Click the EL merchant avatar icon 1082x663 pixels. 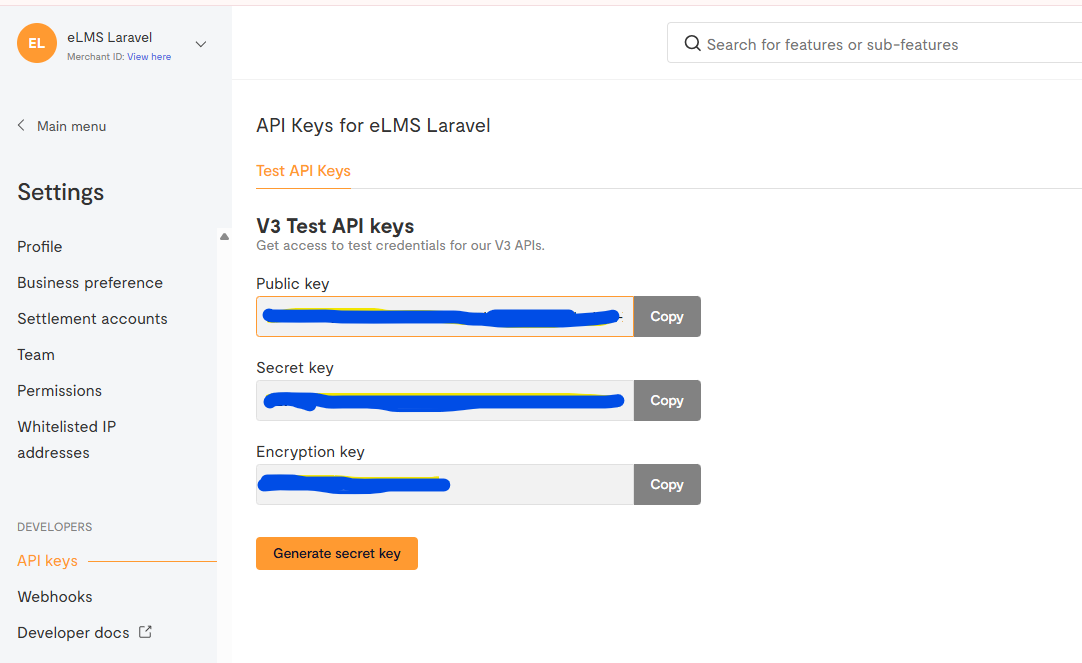click(x=37, y=43)
